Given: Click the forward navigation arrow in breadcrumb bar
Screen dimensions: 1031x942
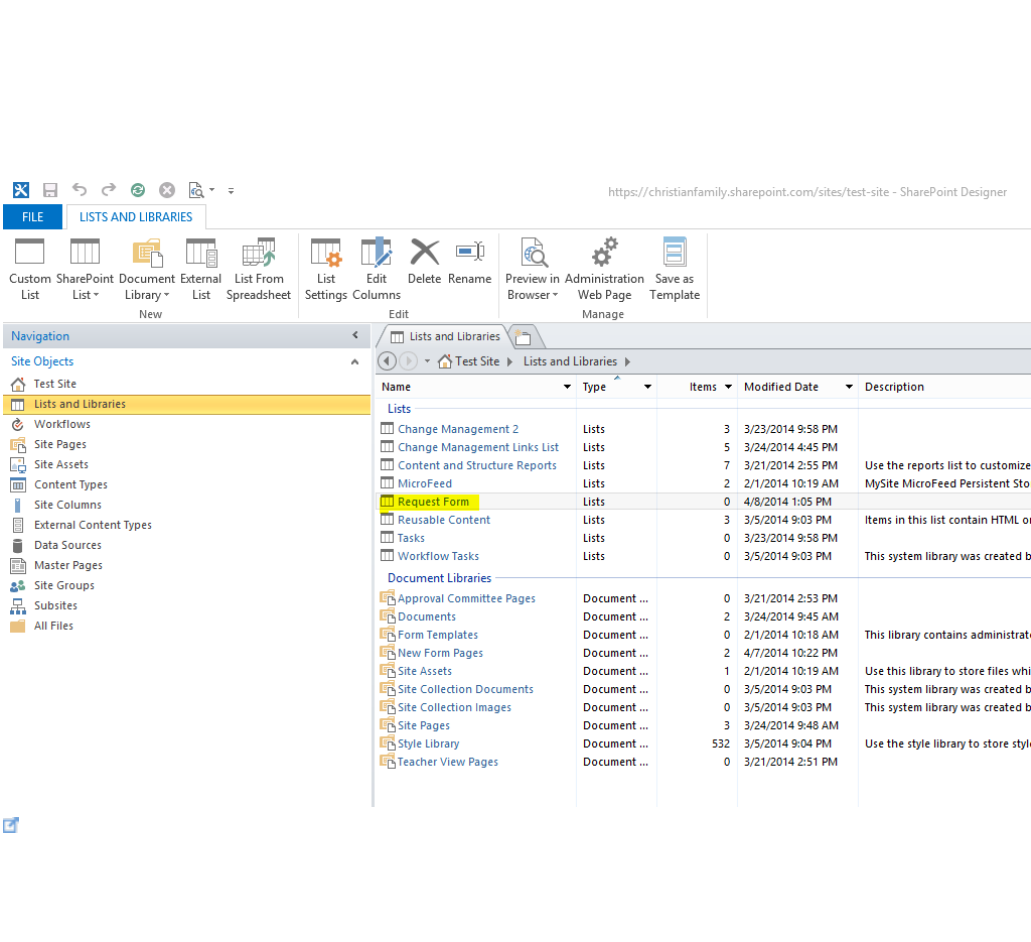Looking at the screenshot, I should (408, 361).
